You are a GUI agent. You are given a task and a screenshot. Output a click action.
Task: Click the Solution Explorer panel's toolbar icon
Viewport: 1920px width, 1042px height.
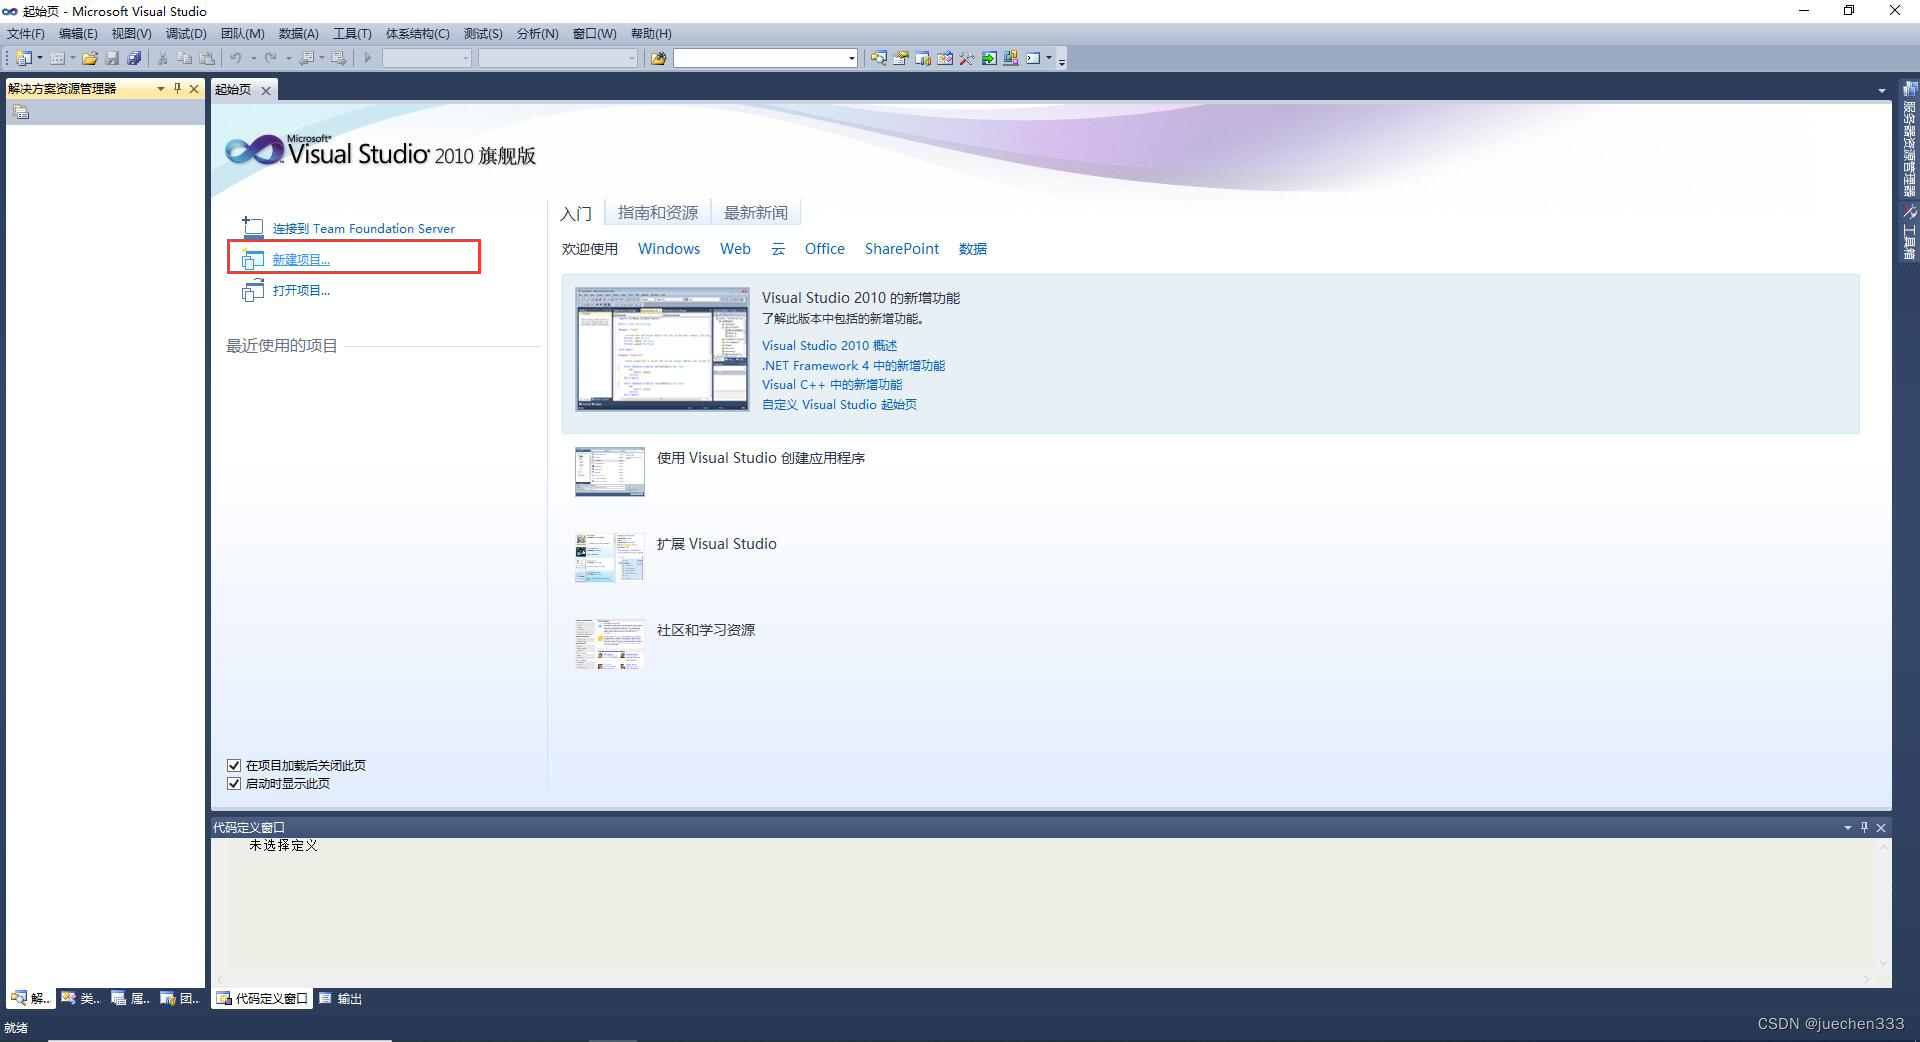point(21,112)
